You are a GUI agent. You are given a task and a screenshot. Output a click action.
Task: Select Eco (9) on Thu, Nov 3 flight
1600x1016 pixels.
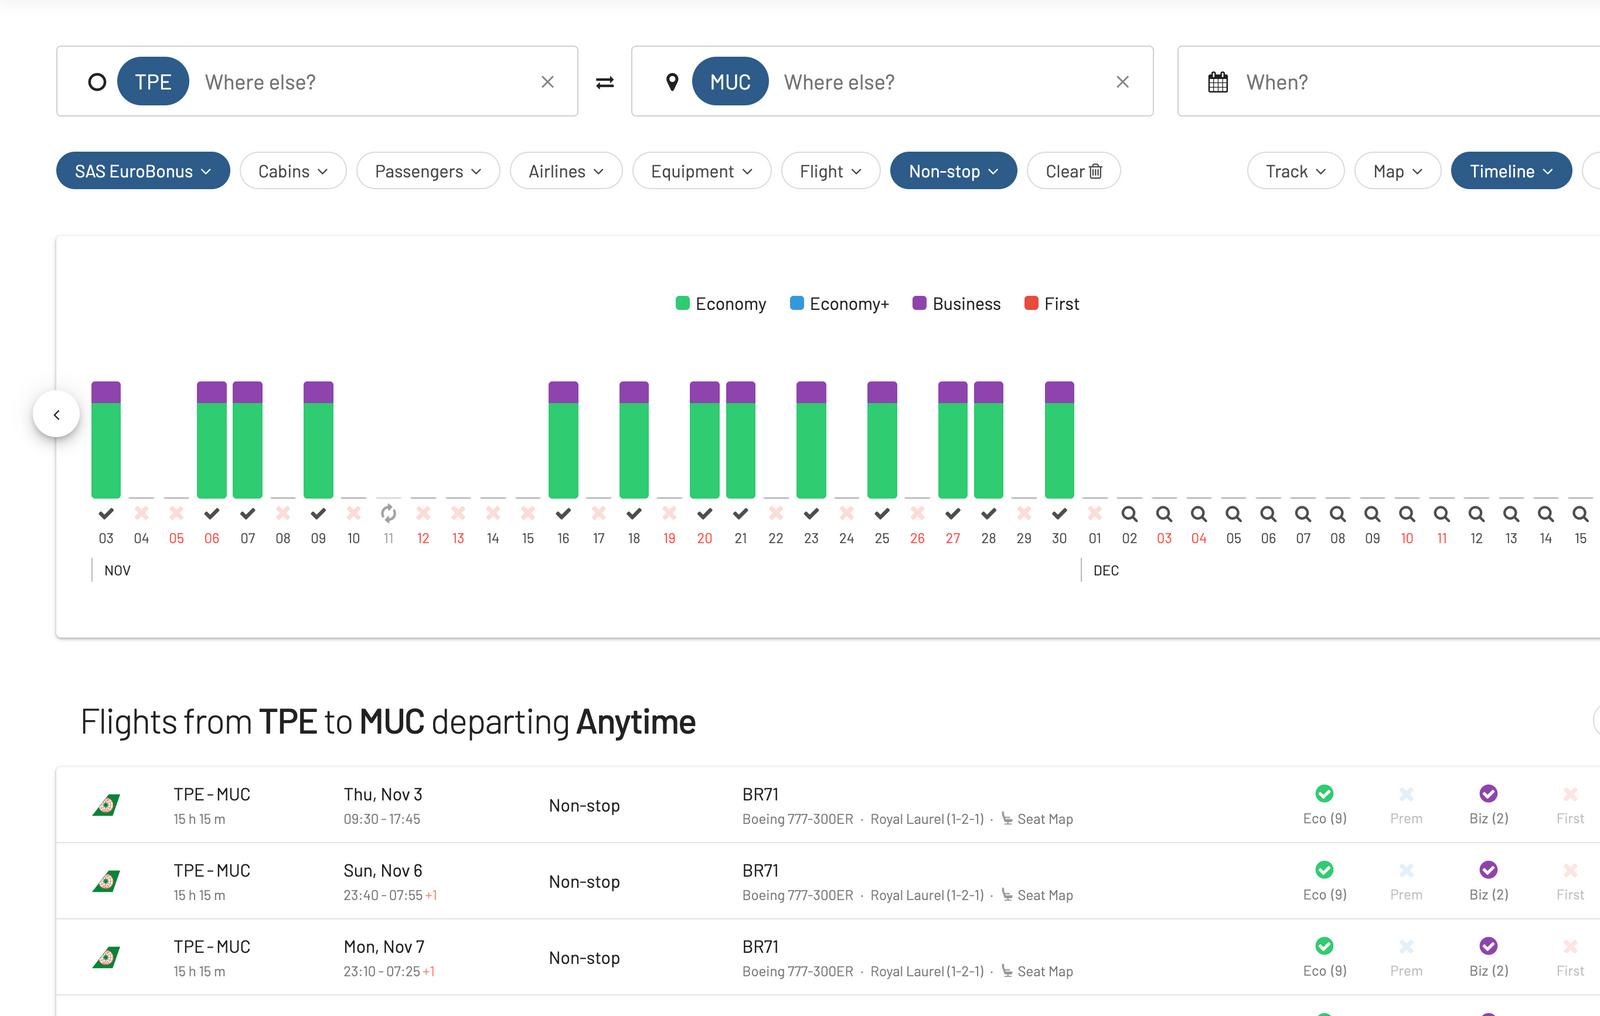(1324, 805)
